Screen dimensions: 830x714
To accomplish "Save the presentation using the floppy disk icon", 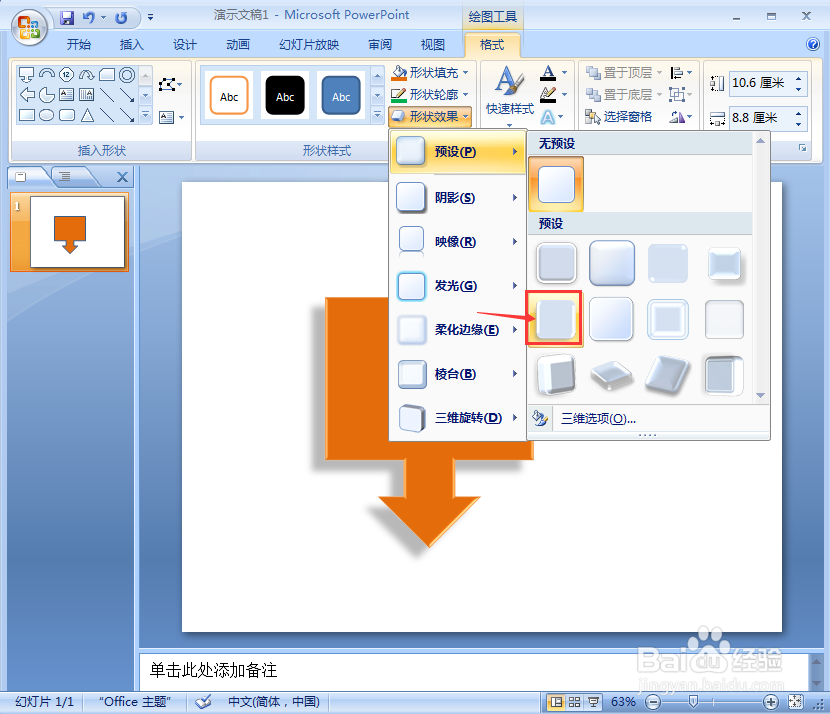I will pyautogui.click(x=67, y=17).
